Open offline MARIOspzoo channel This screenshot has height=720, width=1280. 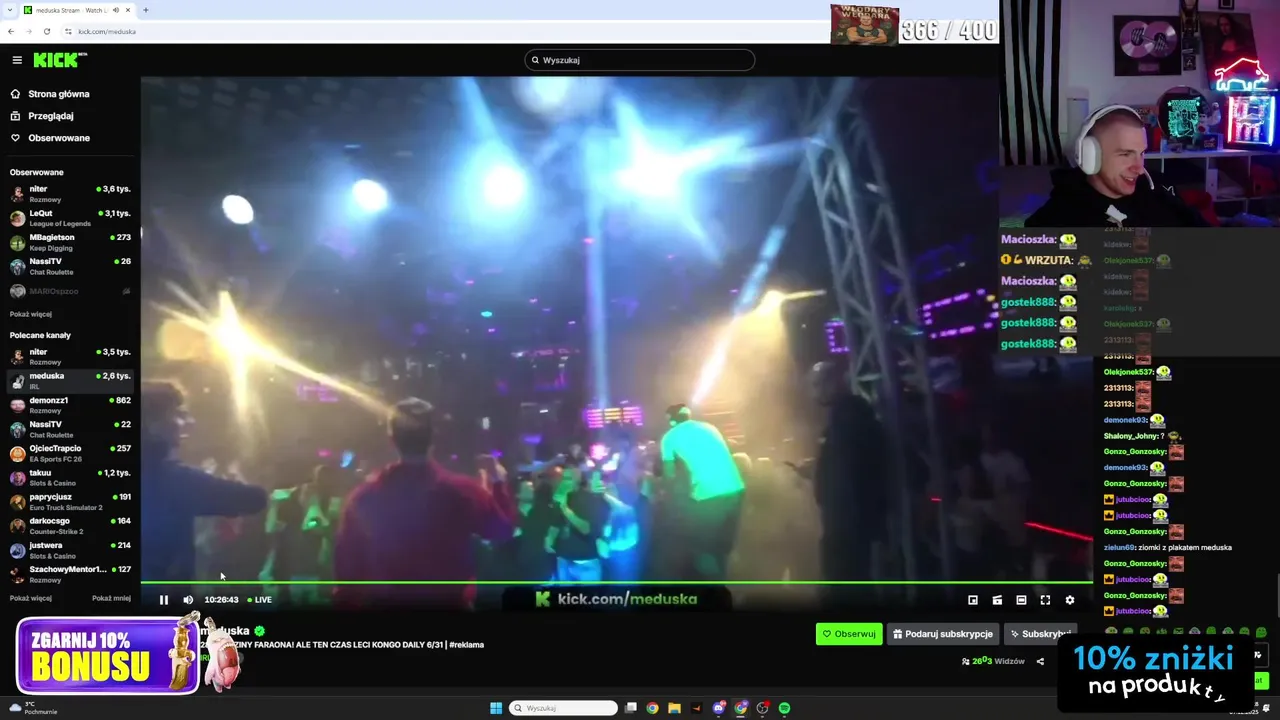coord(70,291)
